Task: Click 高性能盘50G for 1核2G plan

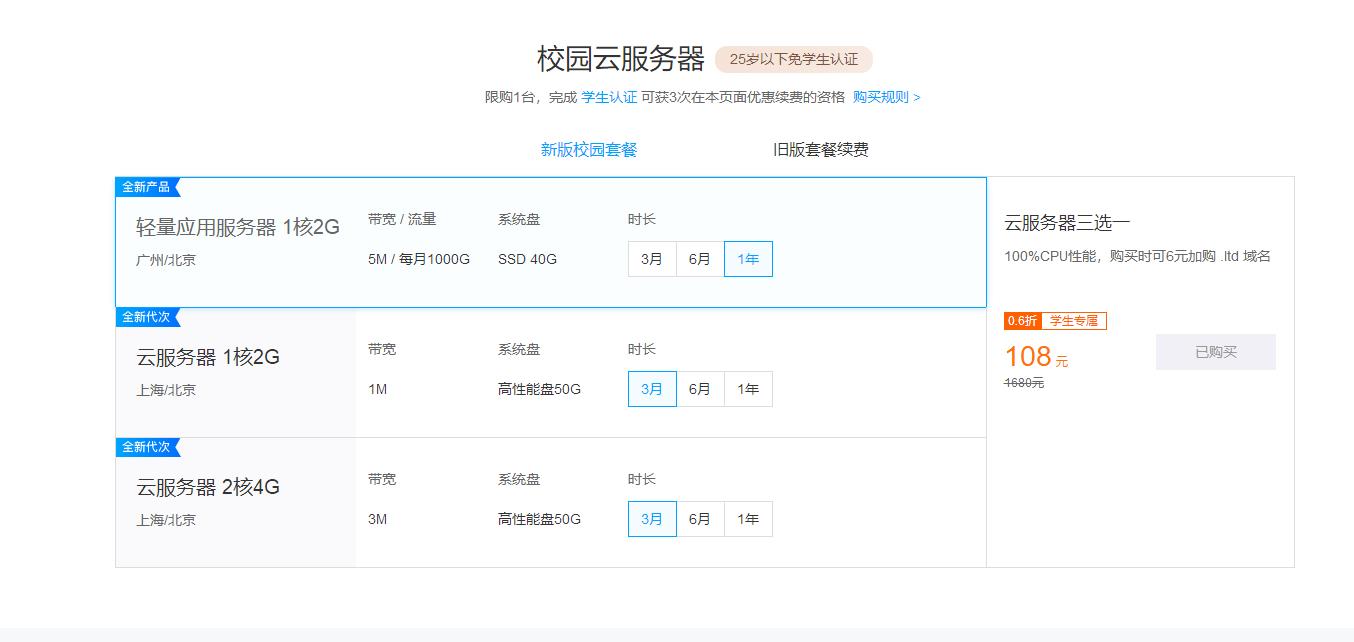Action: 539,389
